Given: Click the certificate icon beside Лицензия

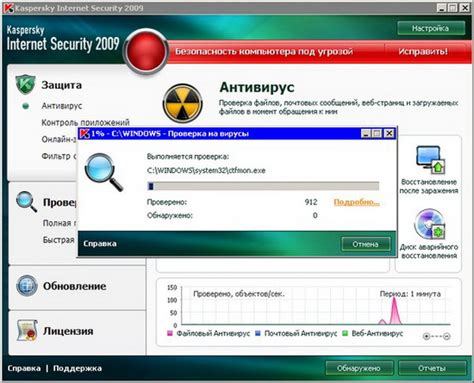Looking at the screenshot, I should point(27,330).
